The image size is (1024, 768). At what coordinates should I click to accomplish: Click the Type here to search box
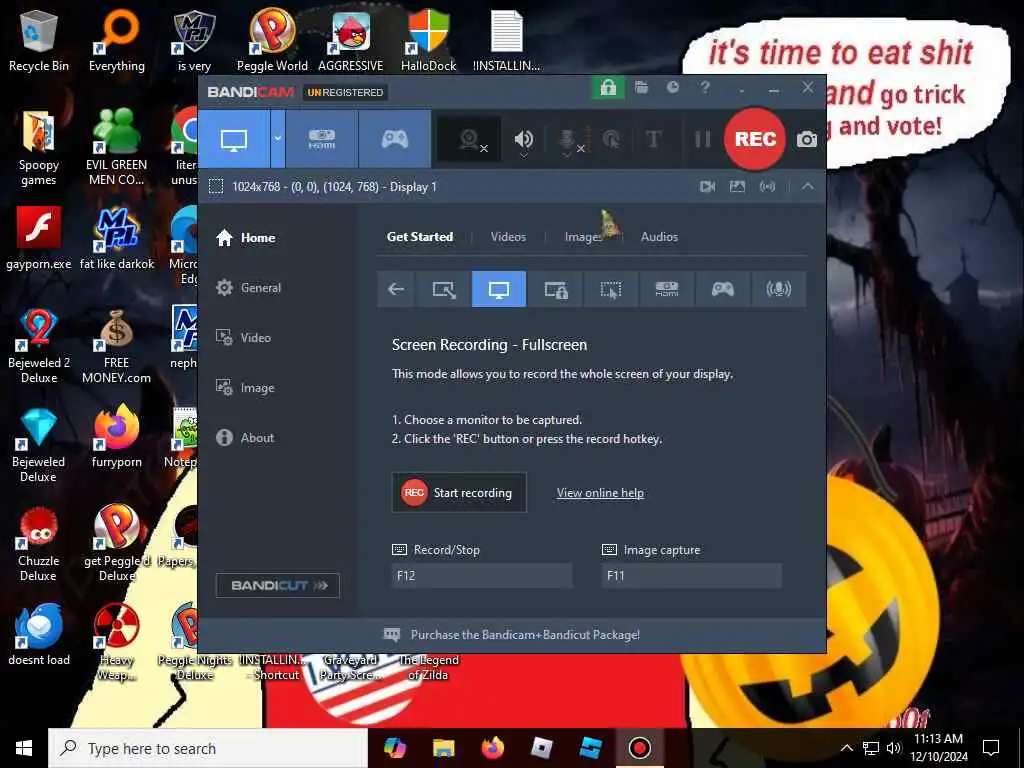coord(208,748)
